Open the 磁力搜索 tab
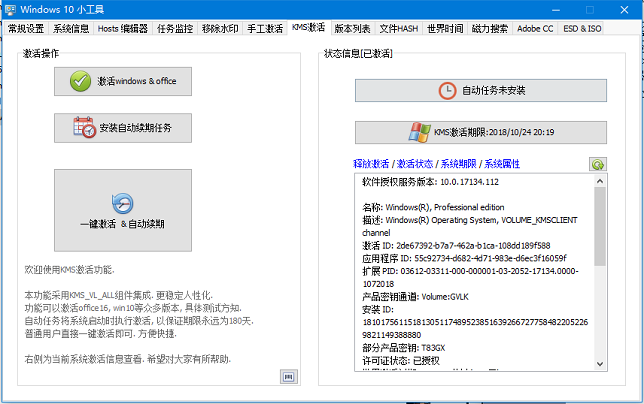This screenshot has height=404, width=644. click(489, 29)
